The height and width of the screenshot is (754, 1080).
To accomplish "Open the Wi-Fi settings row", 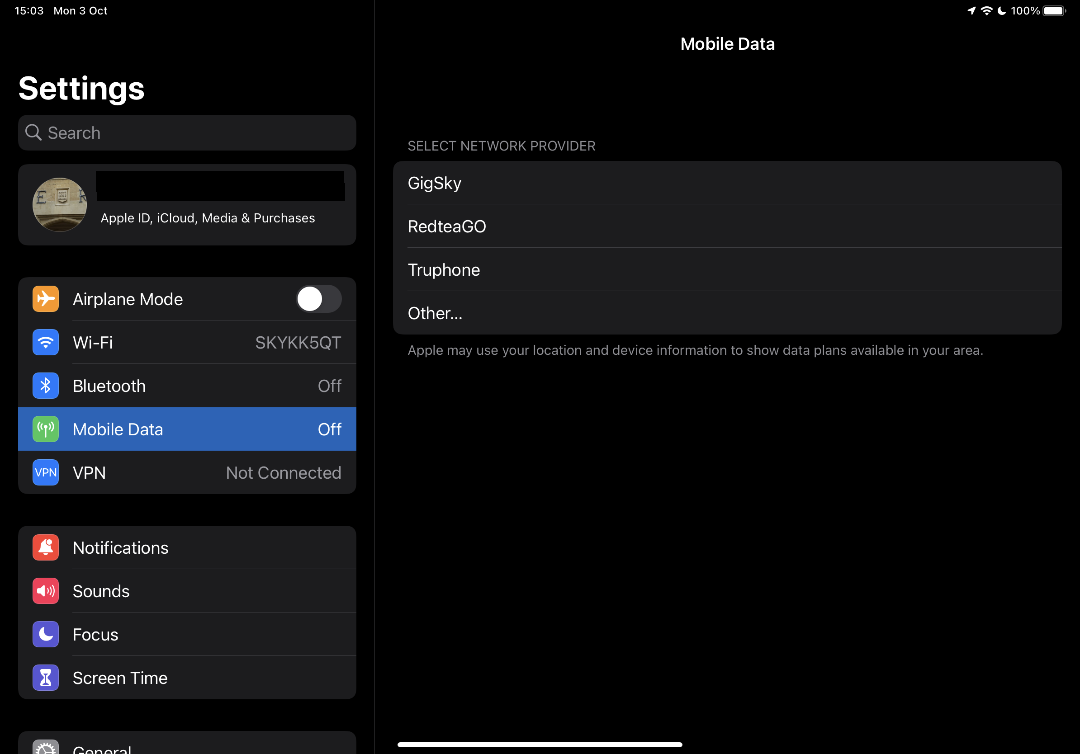I will (187, 342).
